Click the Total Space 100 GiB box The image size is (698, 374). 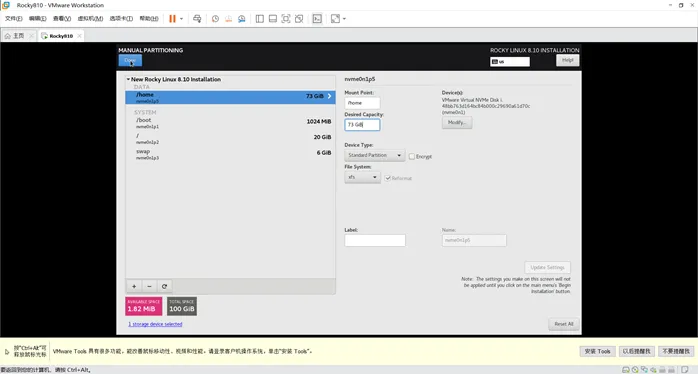pos(182,306)
